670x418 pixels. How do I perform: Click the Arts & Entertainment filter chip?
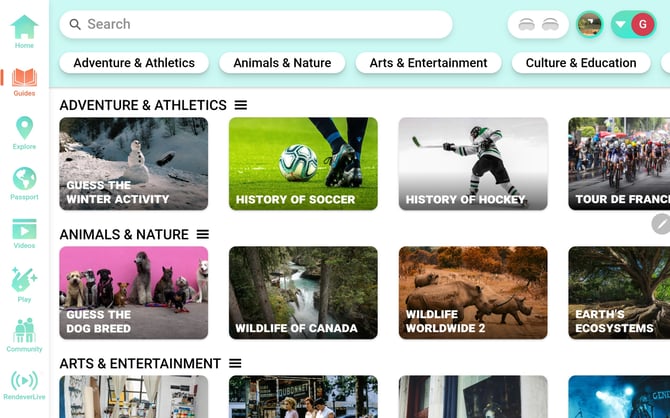click(428, 63)
